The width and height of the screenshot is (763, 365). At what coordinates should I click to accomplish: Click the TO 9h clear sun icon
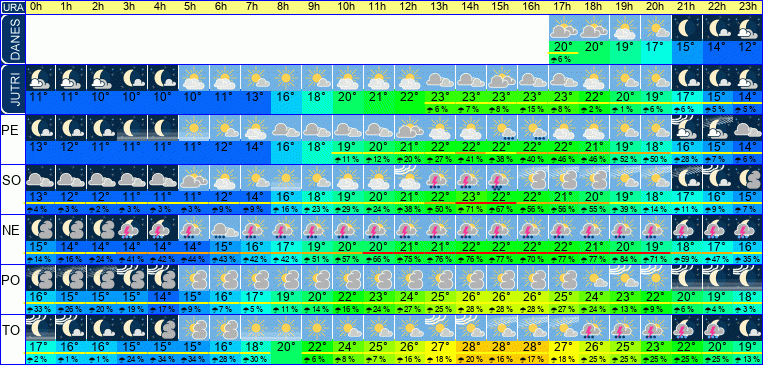pyautogui.click(x=317, y=328)
